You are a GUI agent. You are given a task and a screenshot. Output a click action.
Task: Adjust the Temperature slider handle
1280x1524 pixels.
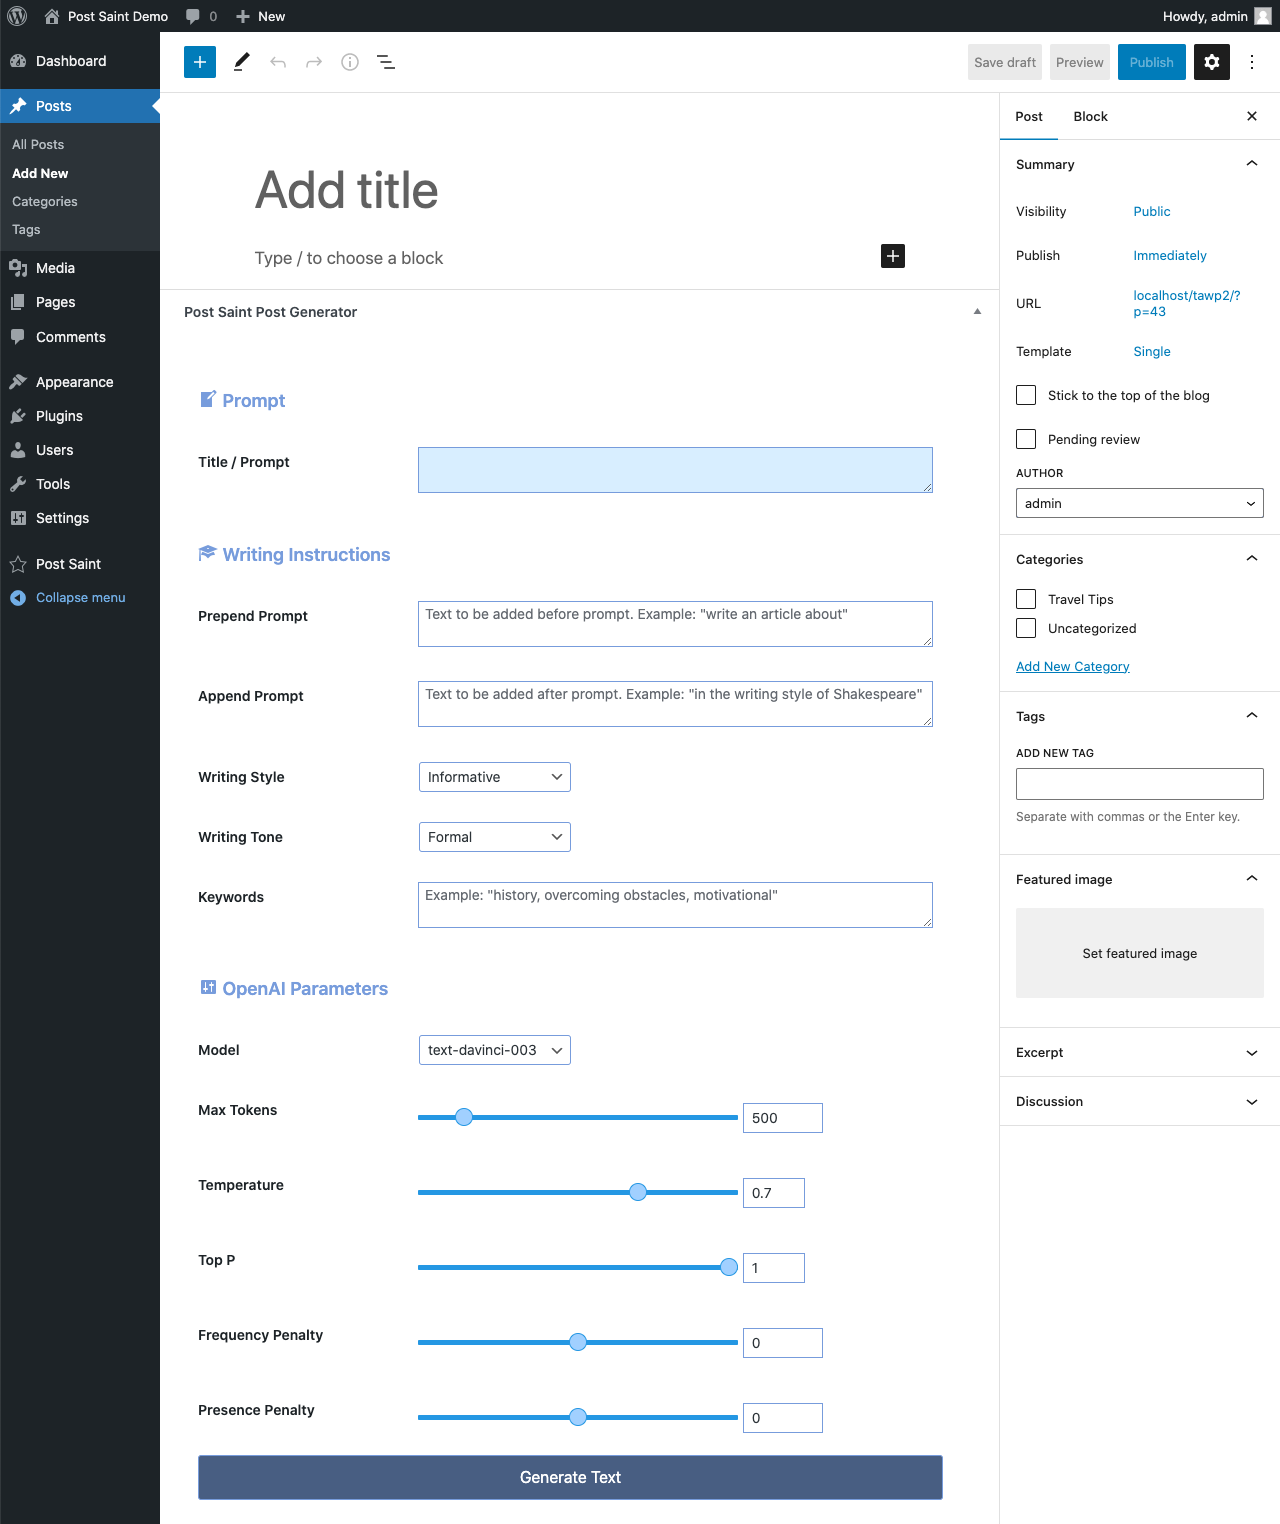(x=638, y=1192)
